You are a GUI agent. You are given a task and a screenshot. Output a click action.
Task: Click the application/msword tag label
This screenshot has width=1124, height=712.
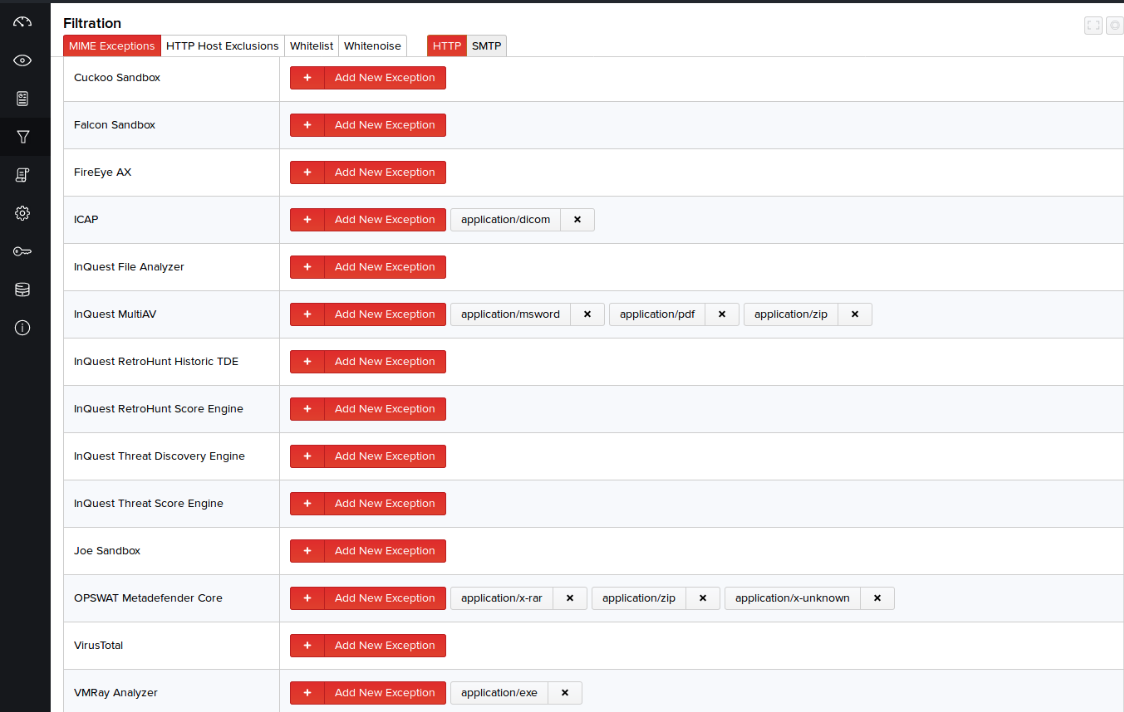(x=510, y=314)
